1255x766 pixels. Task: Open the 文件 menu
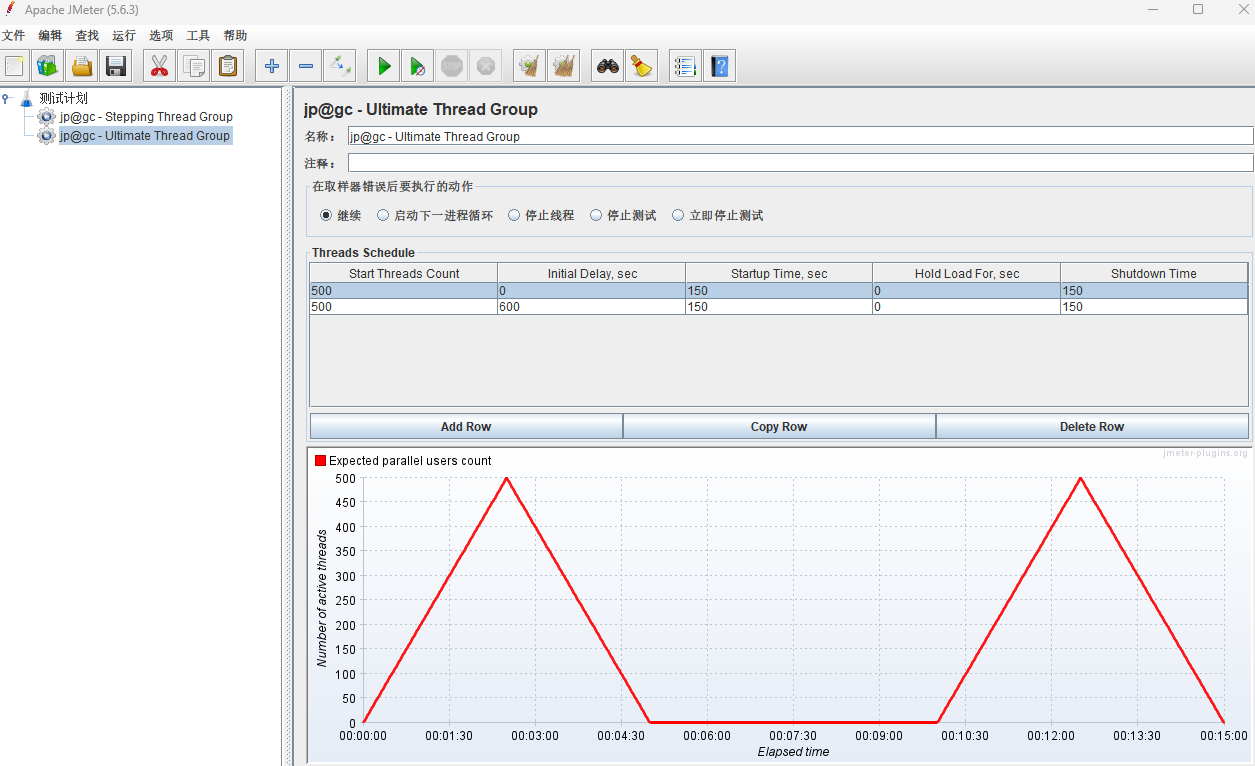click(x=13, y=35)
